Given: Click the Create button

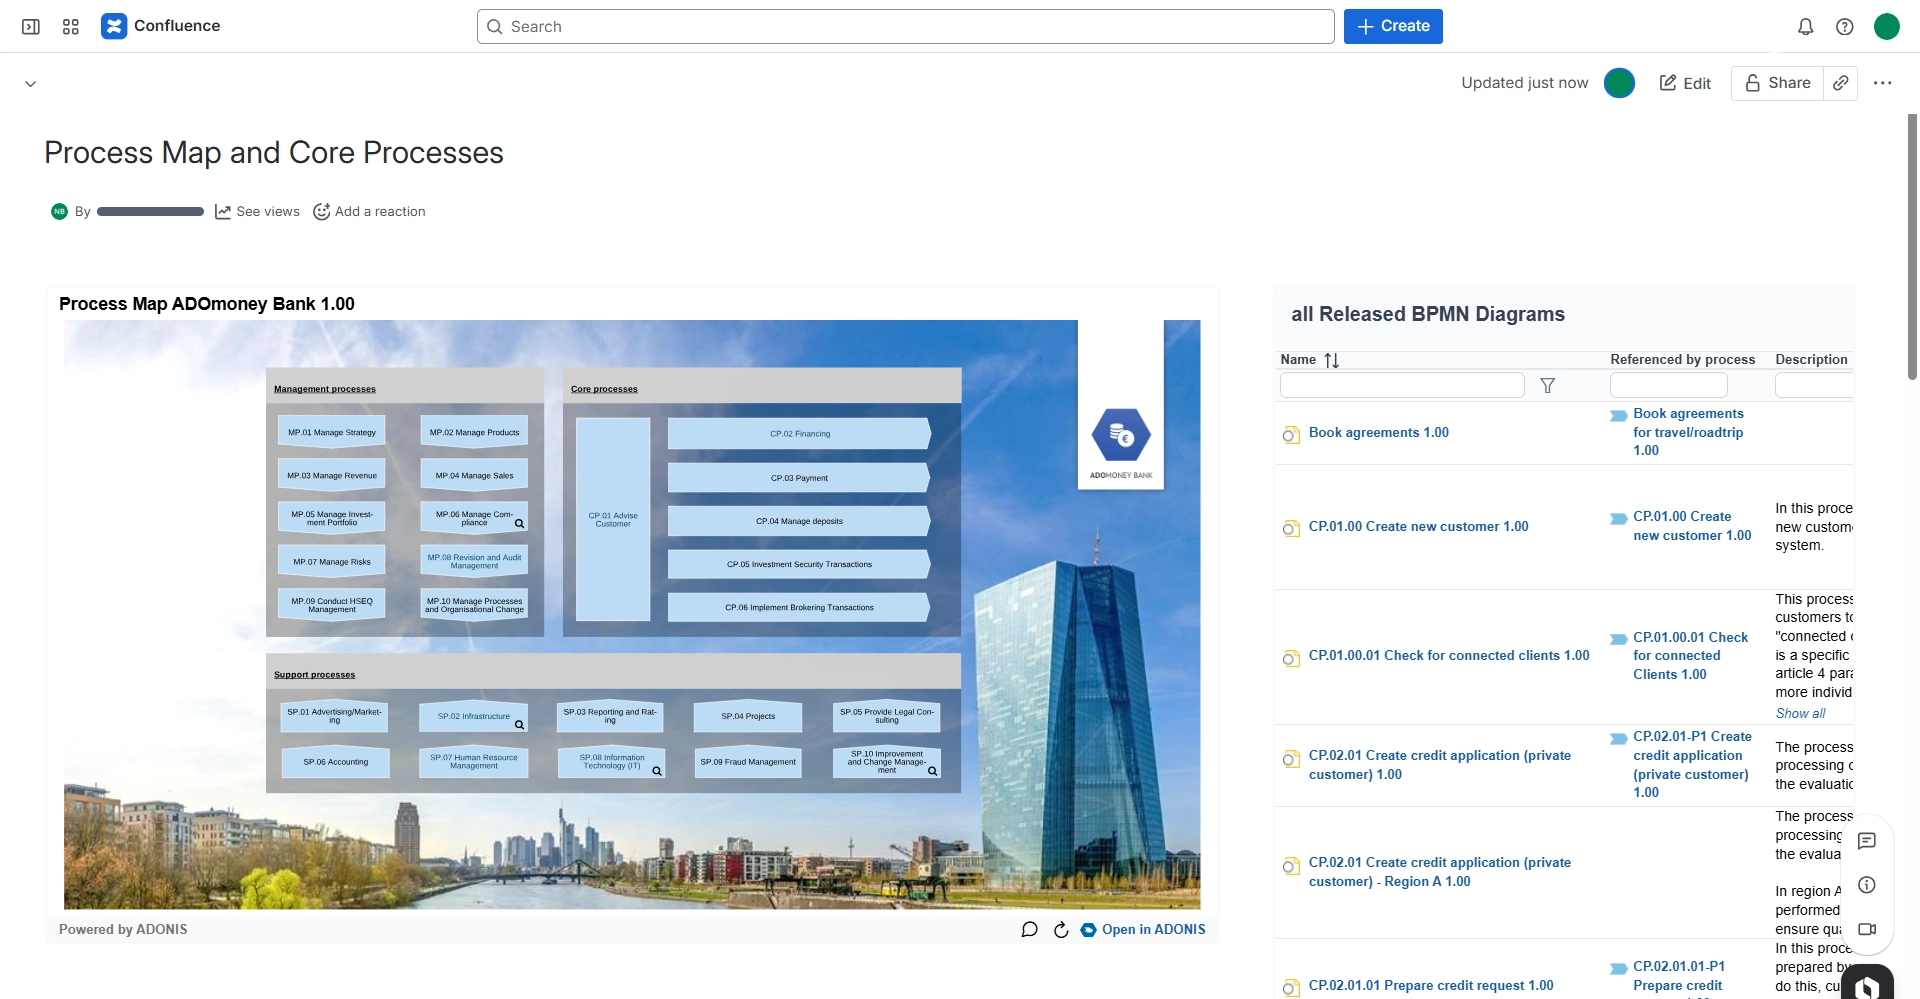Looking at the screenshot, I should coord(1393,27).
